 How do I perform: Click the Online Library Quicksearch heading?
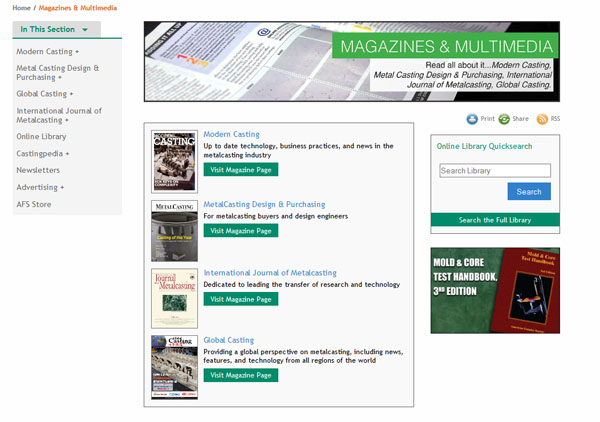(x=484, y=146)
